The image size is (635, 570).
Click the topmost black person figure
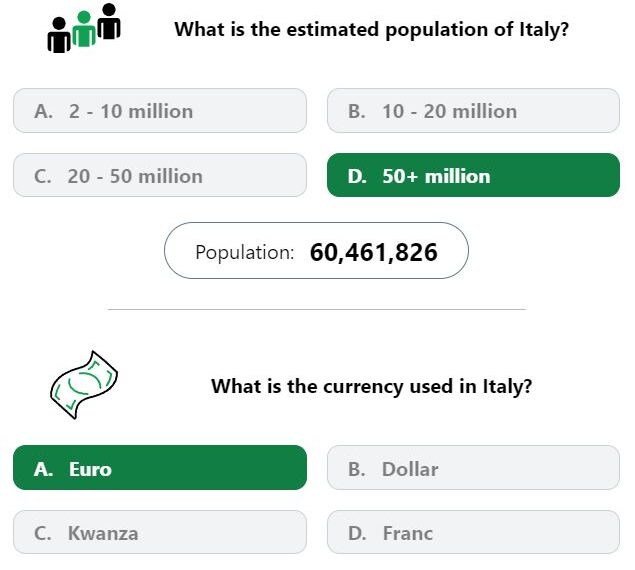(x=109, y=21)
